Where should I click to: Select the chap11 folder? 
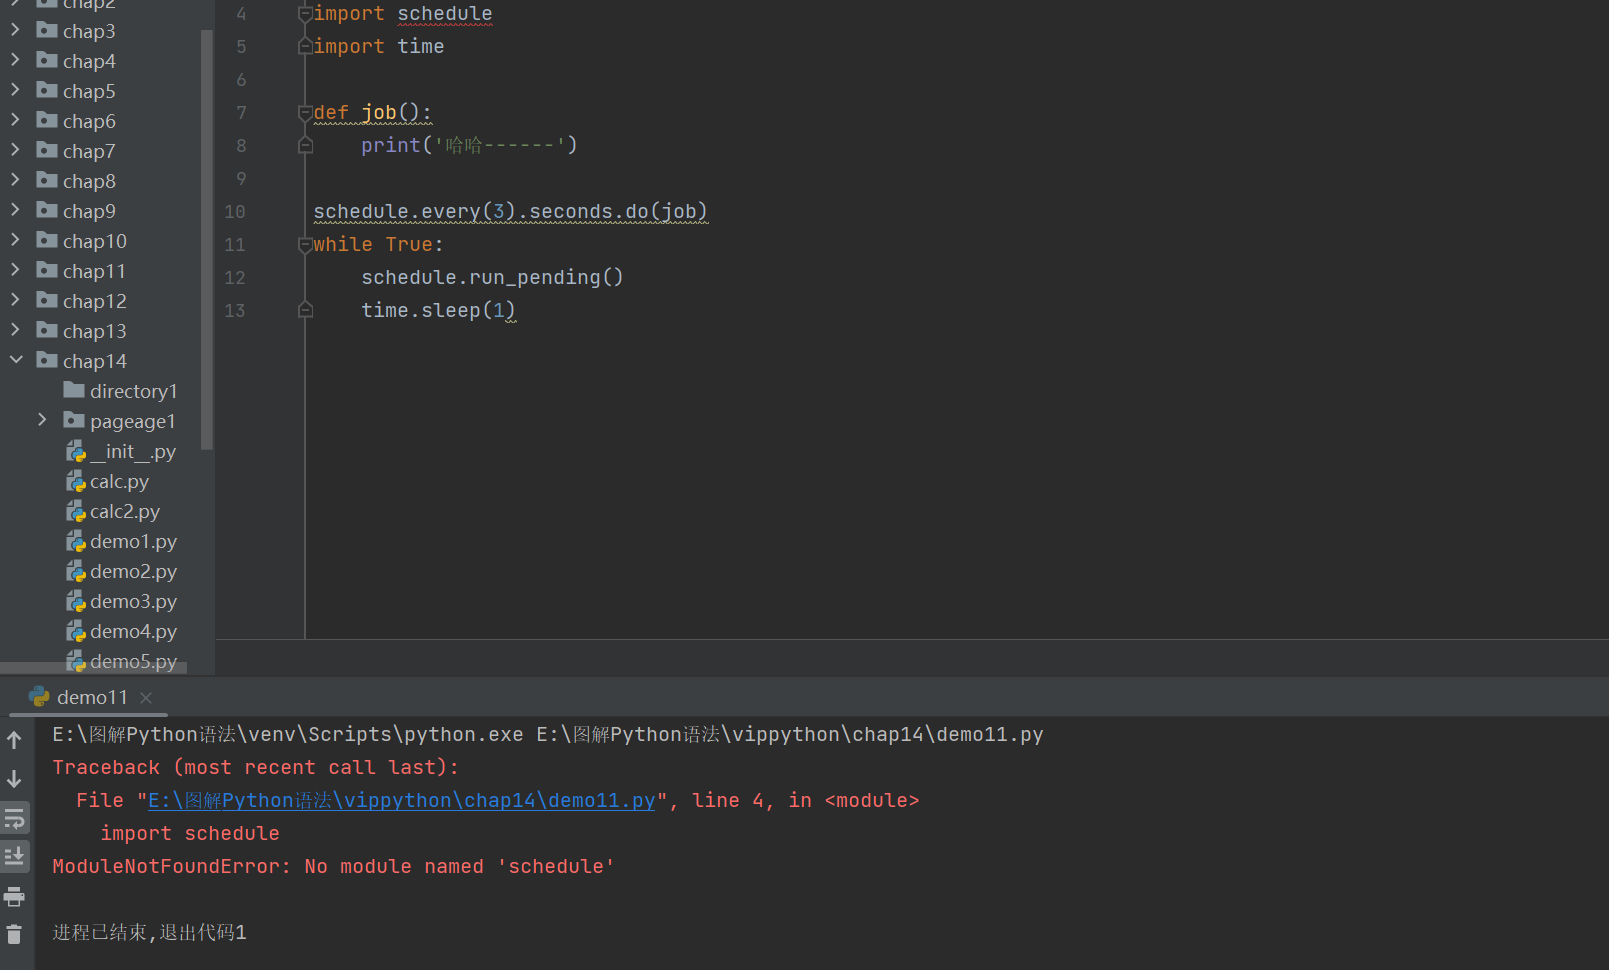click(x=81, y=271)
